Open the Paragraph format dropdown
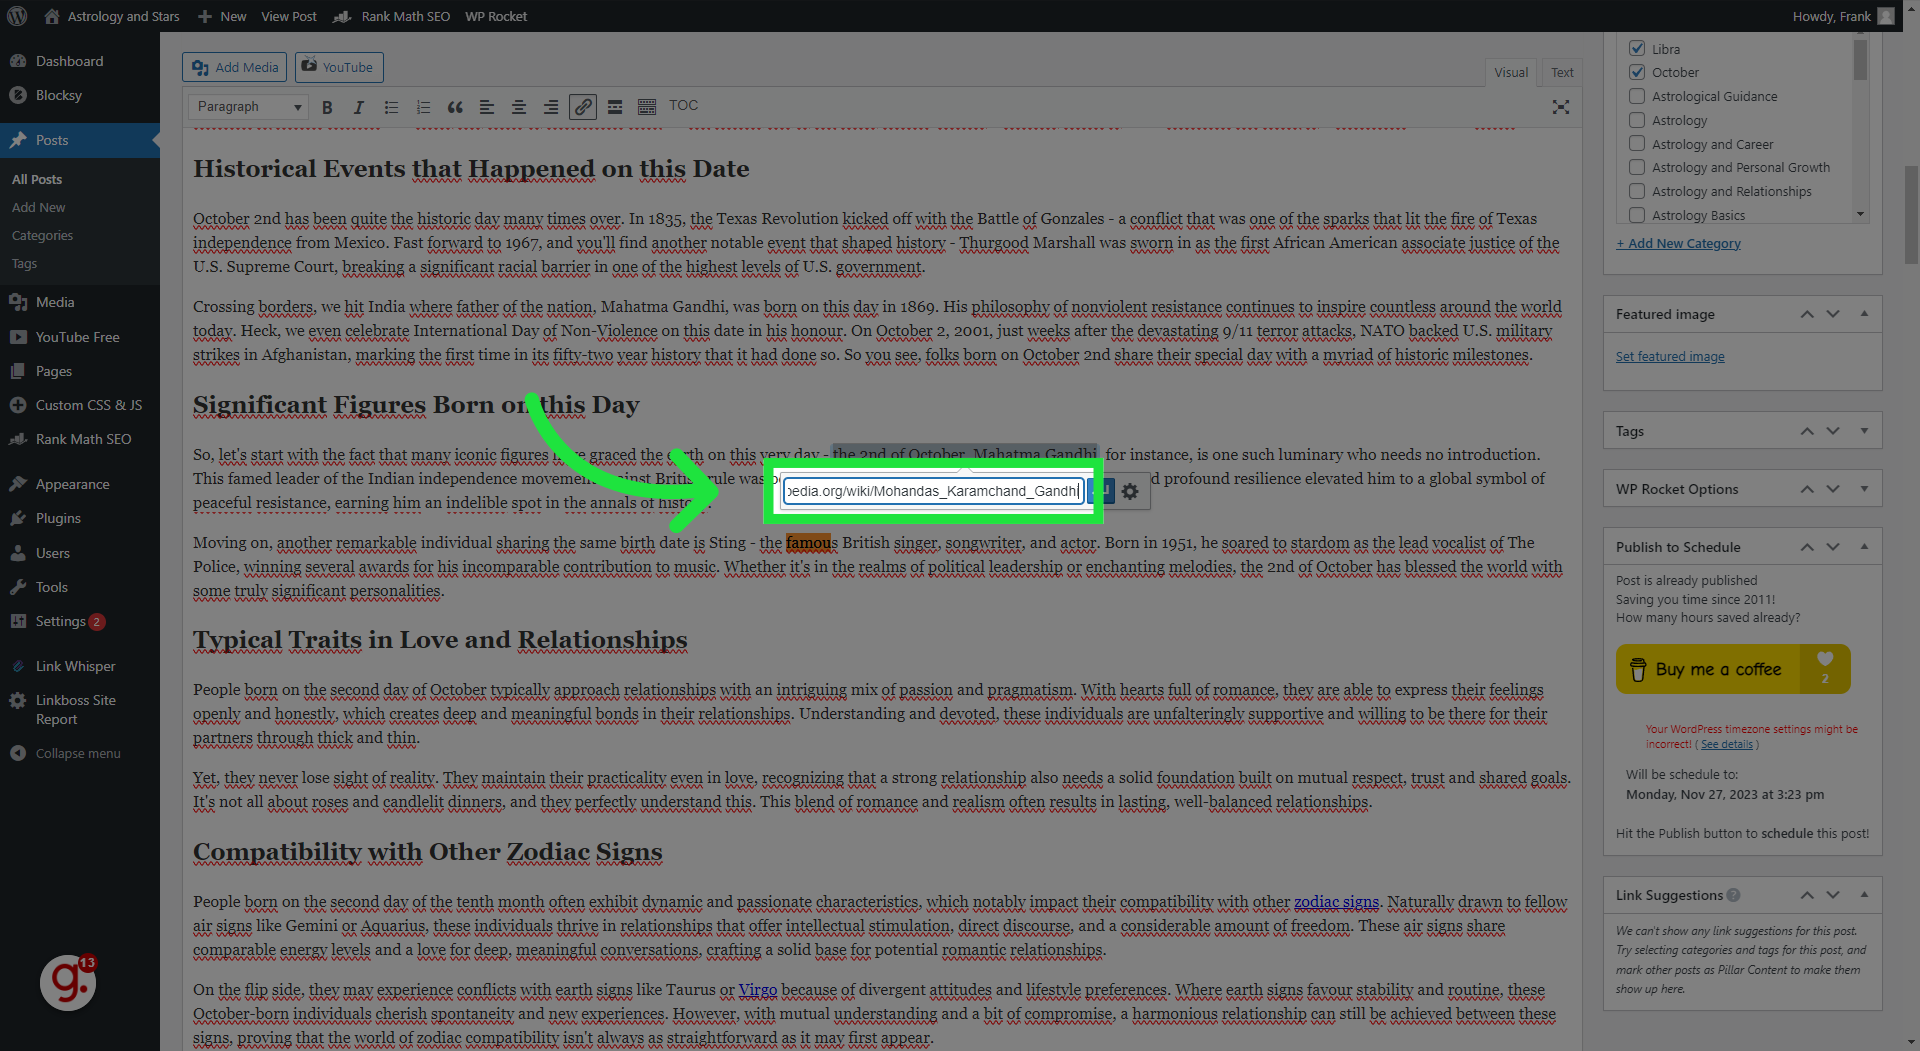Screen dimensions: 1920x1051 point(248,107)
